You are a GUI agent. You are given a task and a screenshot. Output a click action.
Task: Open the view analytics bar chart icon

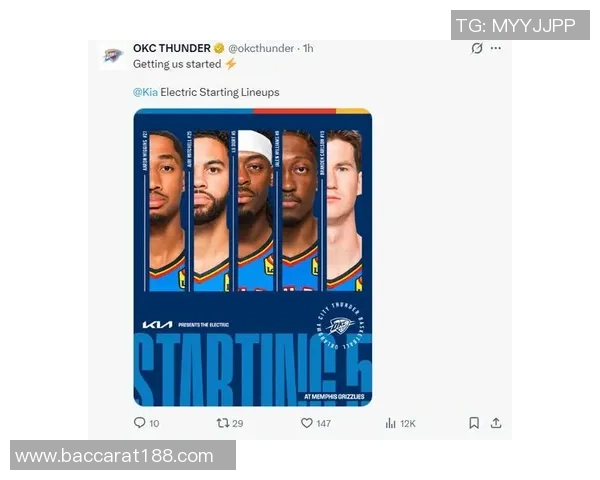coord(390,423)
